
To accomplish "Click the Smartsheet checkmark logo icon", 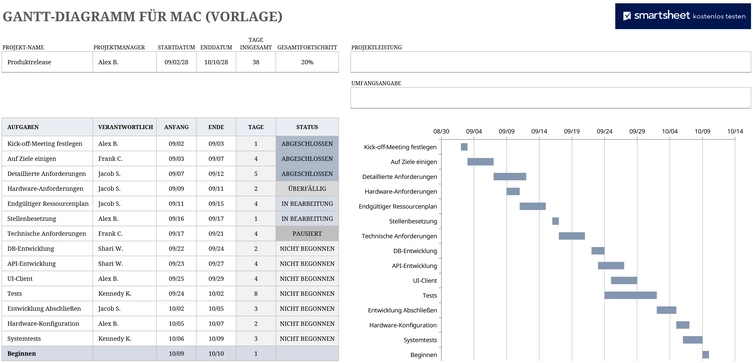I will [627, 16].
